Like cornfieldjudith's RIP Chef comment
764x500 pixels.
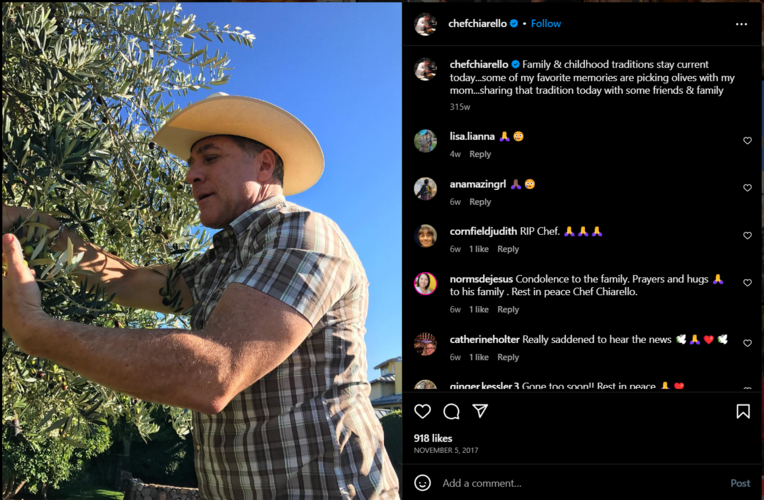pyautogui.click(x=747, y=236)
